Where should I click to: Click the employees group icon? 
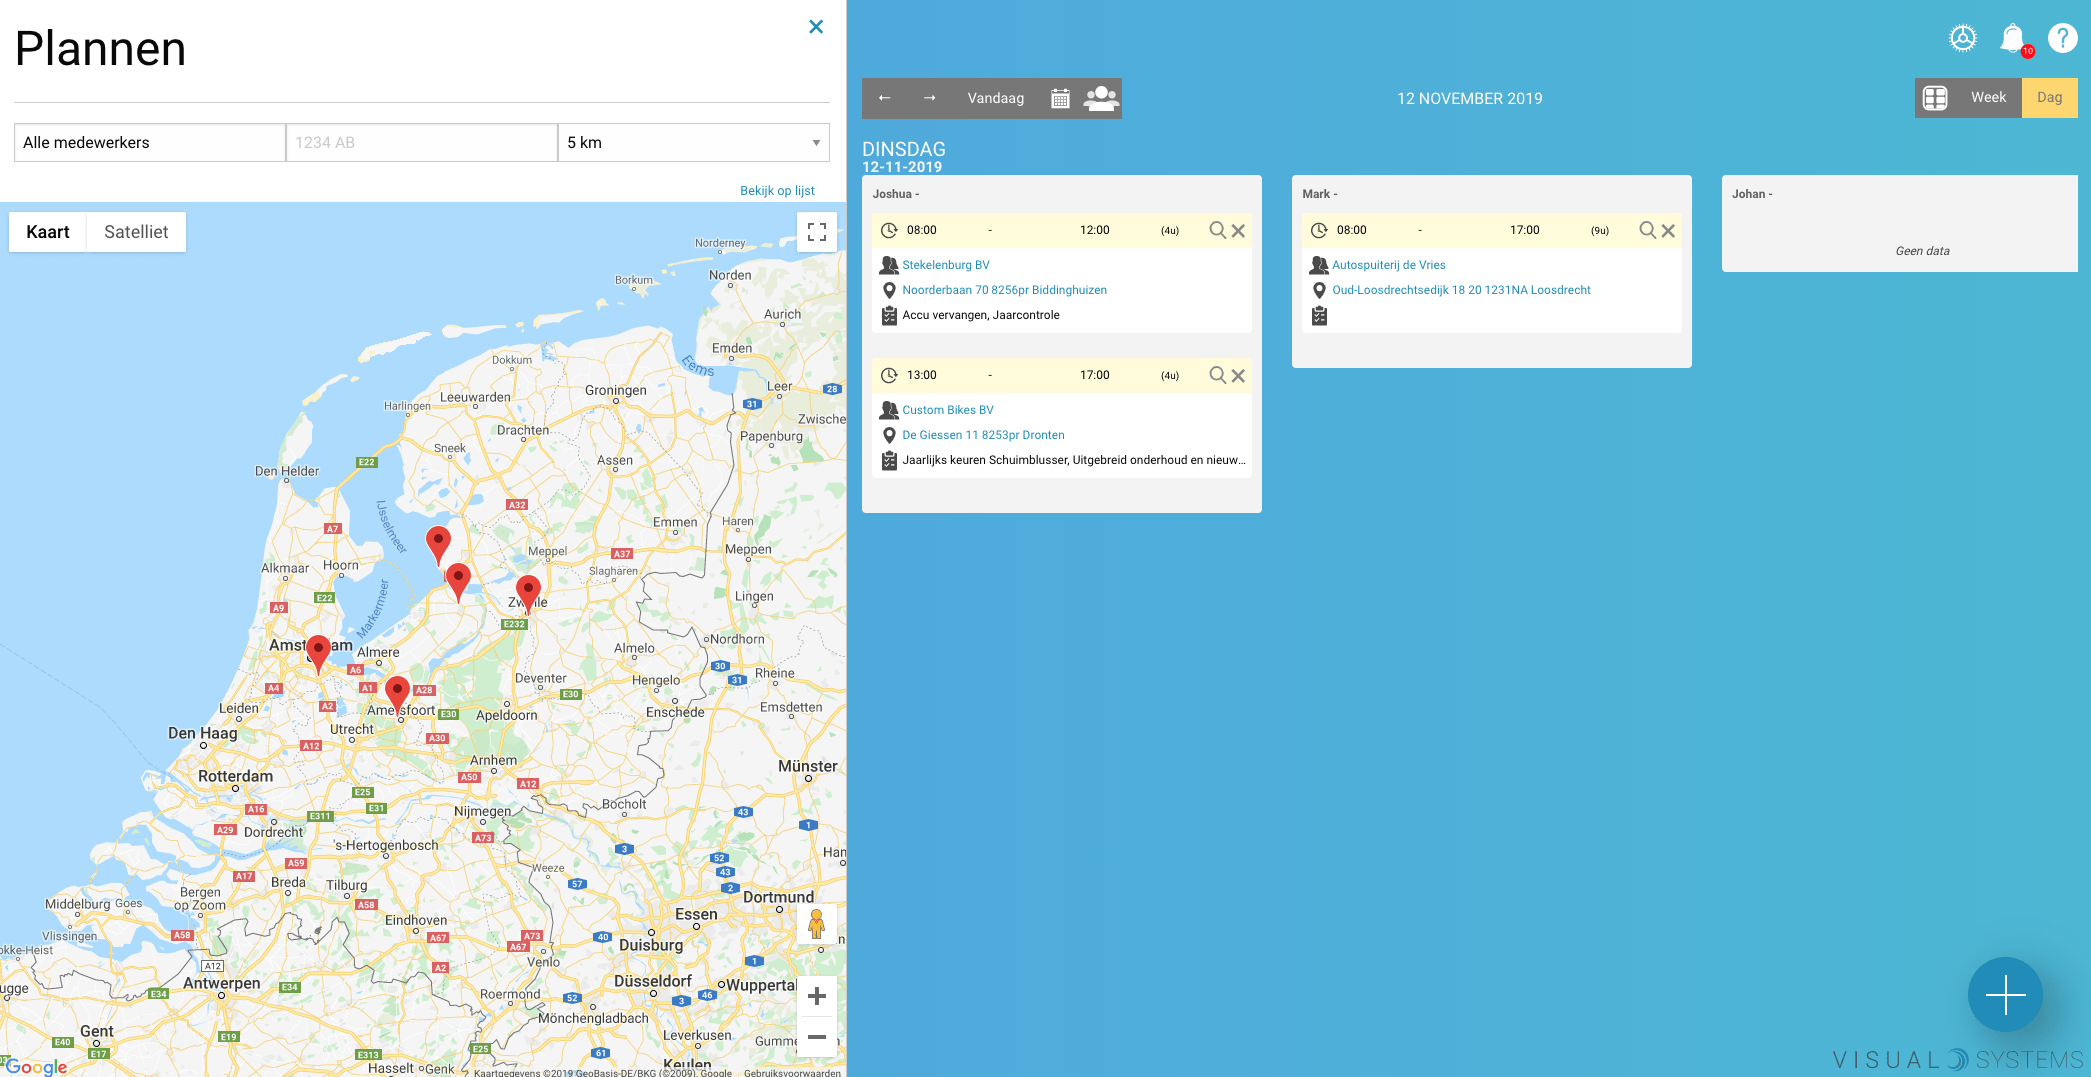pos(1101,98)
